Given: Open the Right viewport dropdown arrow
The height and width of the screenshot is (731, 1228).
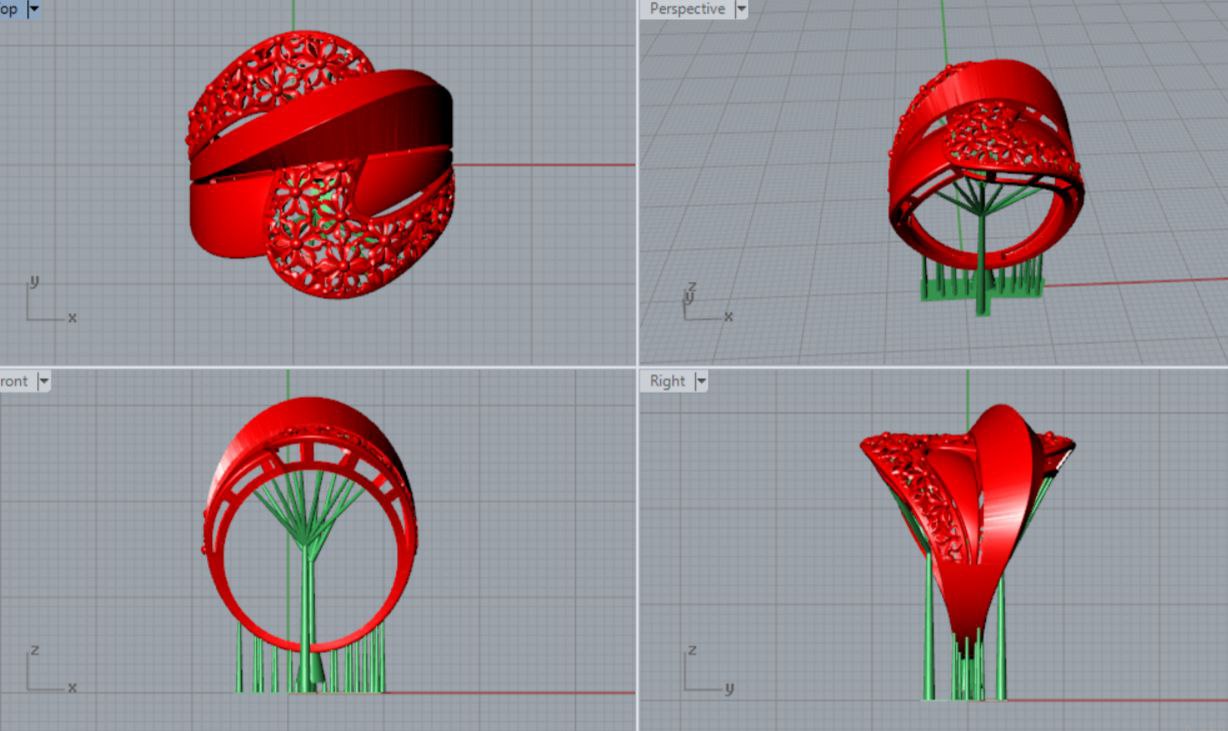Looking at the screenshot, I should [x=700, y=381].
